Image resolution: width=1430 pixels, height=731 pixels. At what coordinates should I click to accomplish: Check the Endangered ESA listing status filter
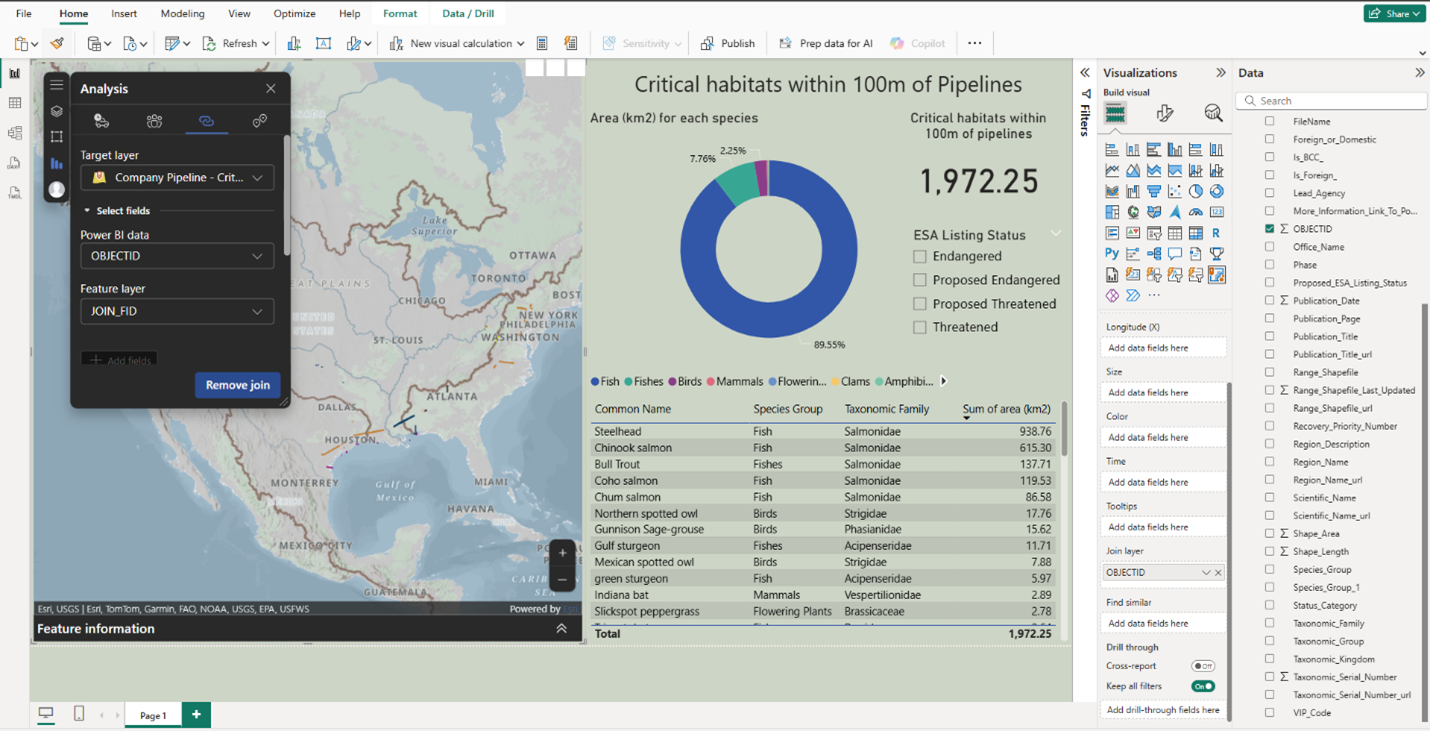(x=919, y=256)
